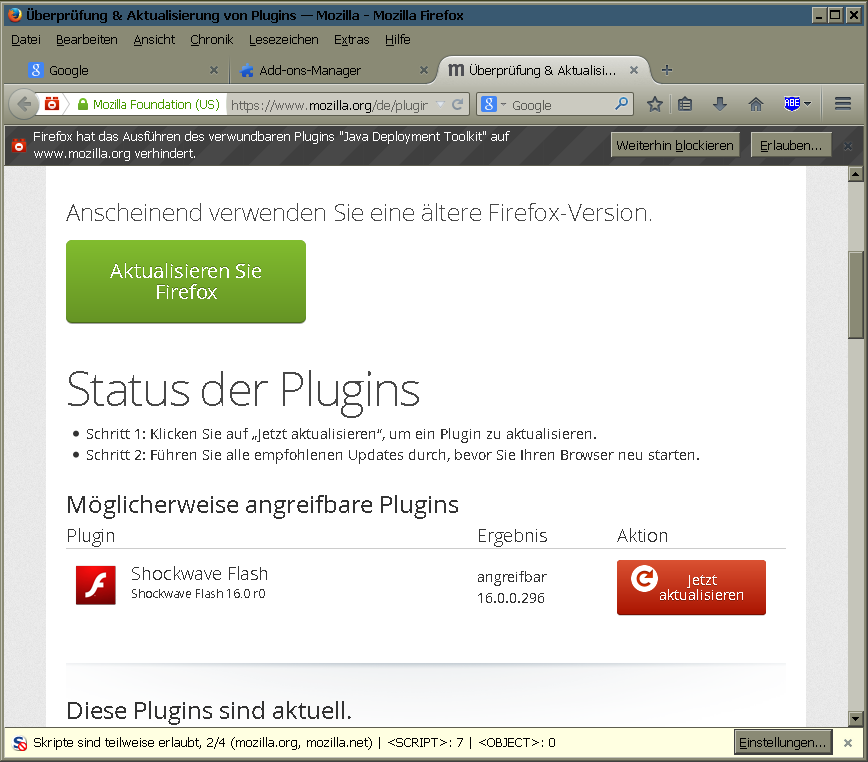
Task: Open the Chronik menu
Action: tap(211, 40)
